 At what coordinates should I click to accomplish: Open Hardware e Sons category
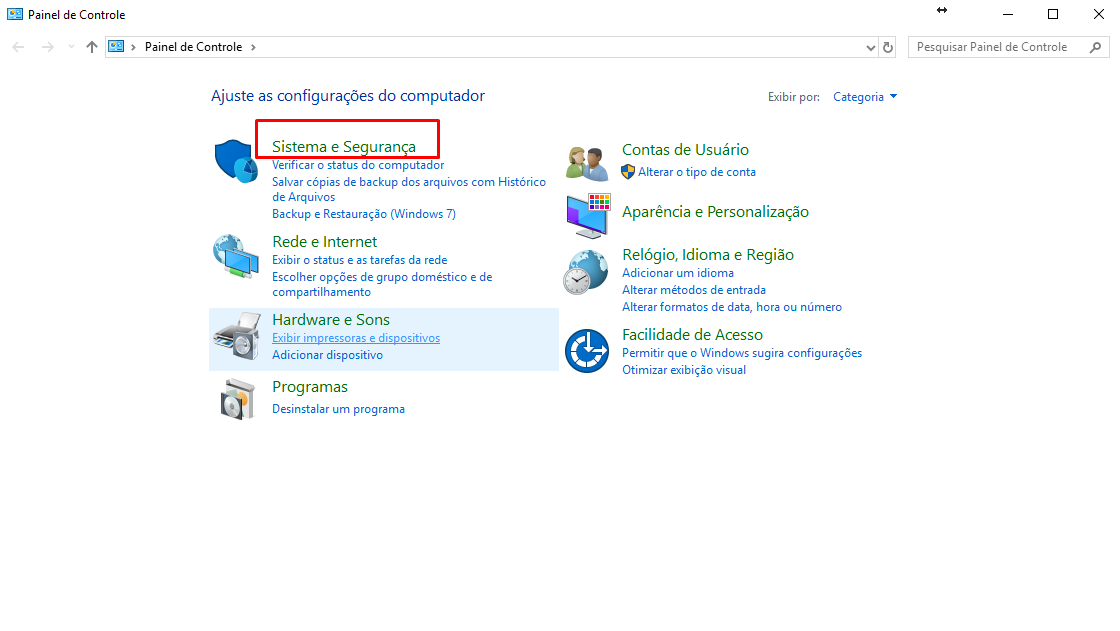331,319
